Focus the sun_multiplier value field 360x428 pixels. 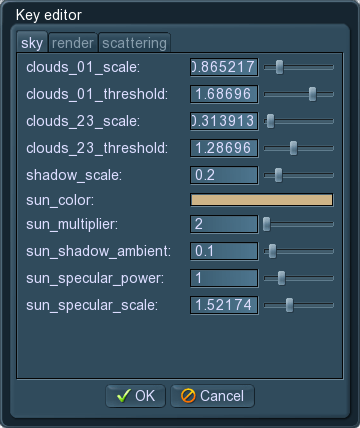tap(224, 224)
